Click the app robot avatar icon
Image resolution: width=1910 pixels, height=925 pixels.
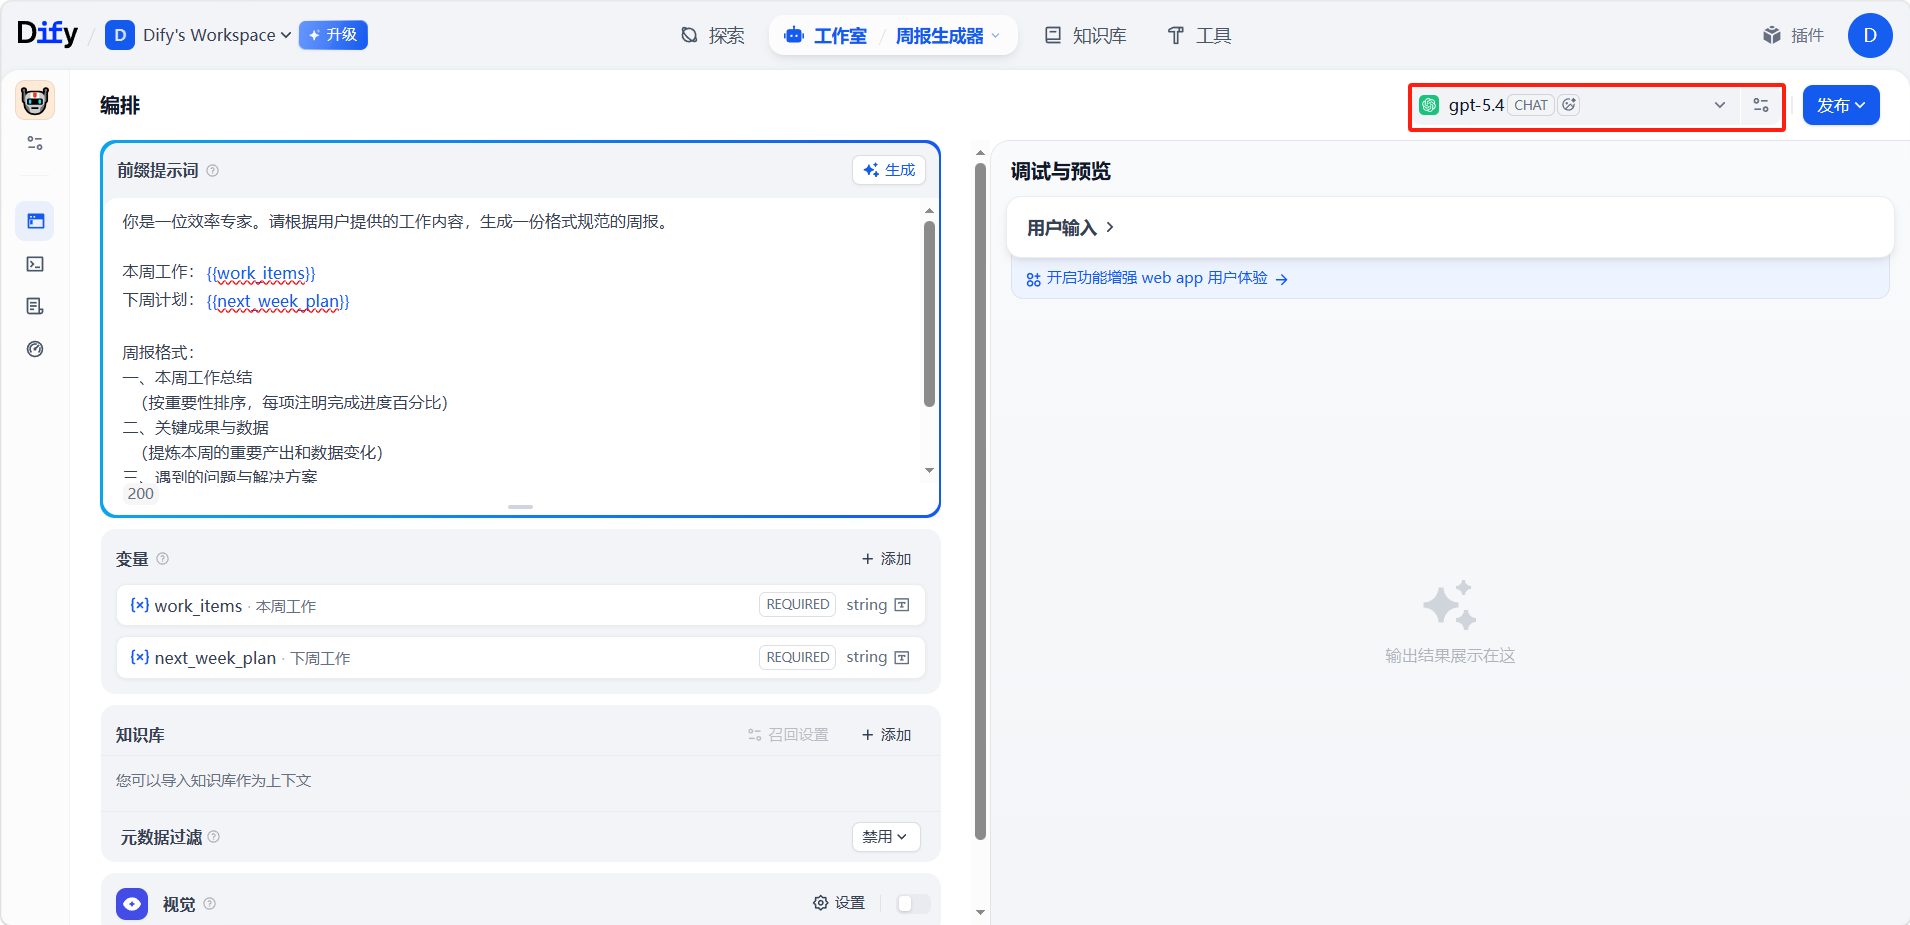tap(35, 101)
